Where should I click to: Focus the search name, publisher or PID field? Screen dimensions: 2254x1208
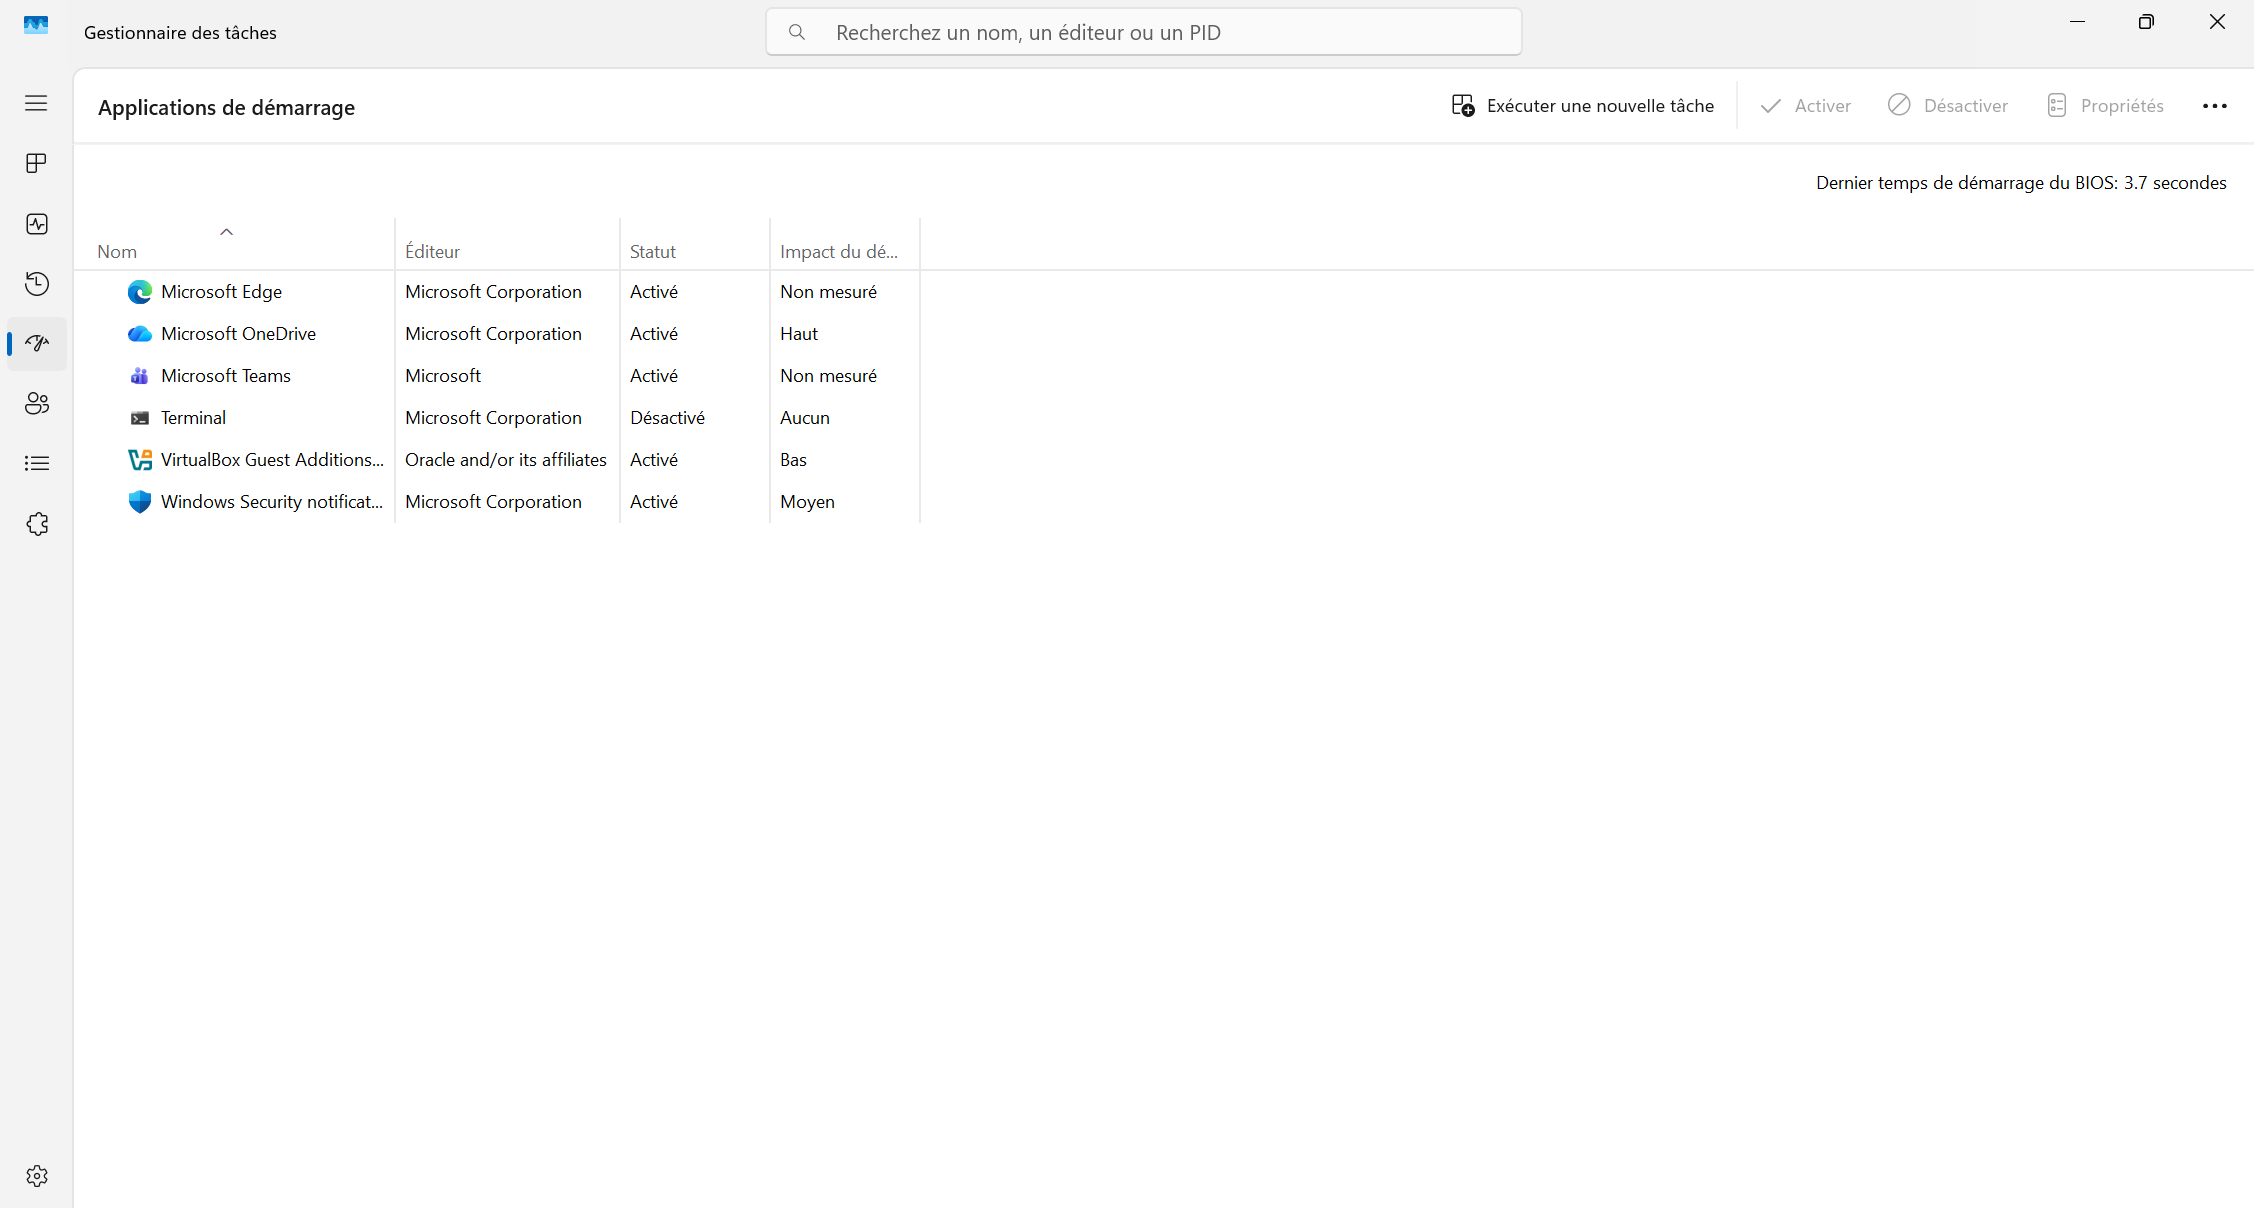coord(1144,32)
